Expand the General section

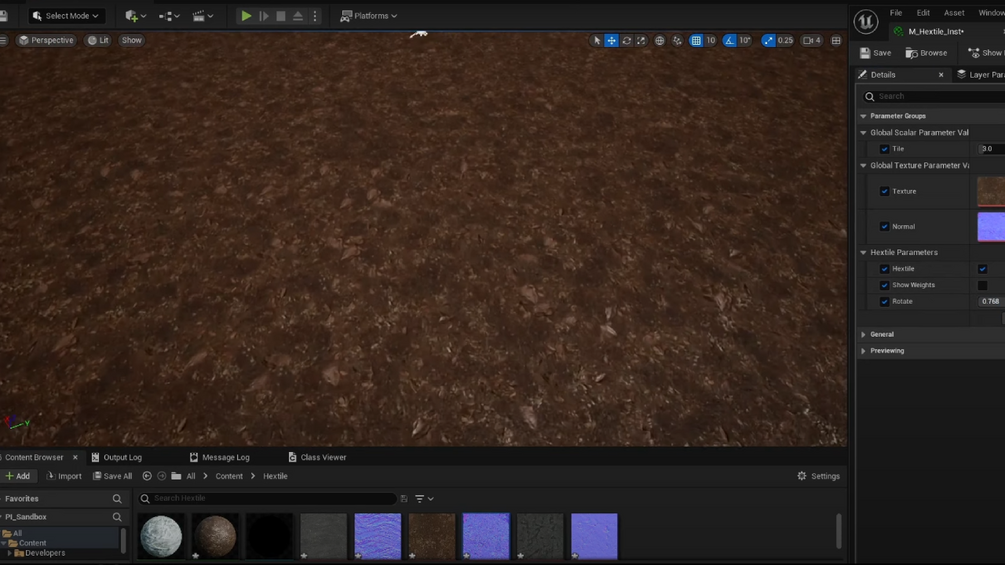click(863, 334)
